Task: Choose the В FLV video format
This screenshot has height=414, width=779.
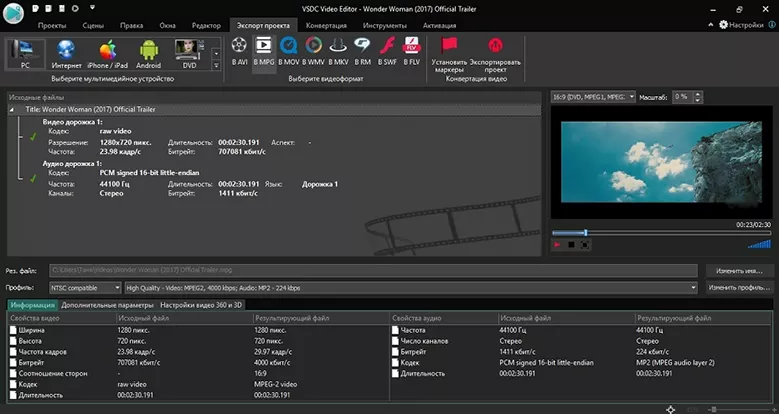Action: pyautogui.click(x=411, y=52)
